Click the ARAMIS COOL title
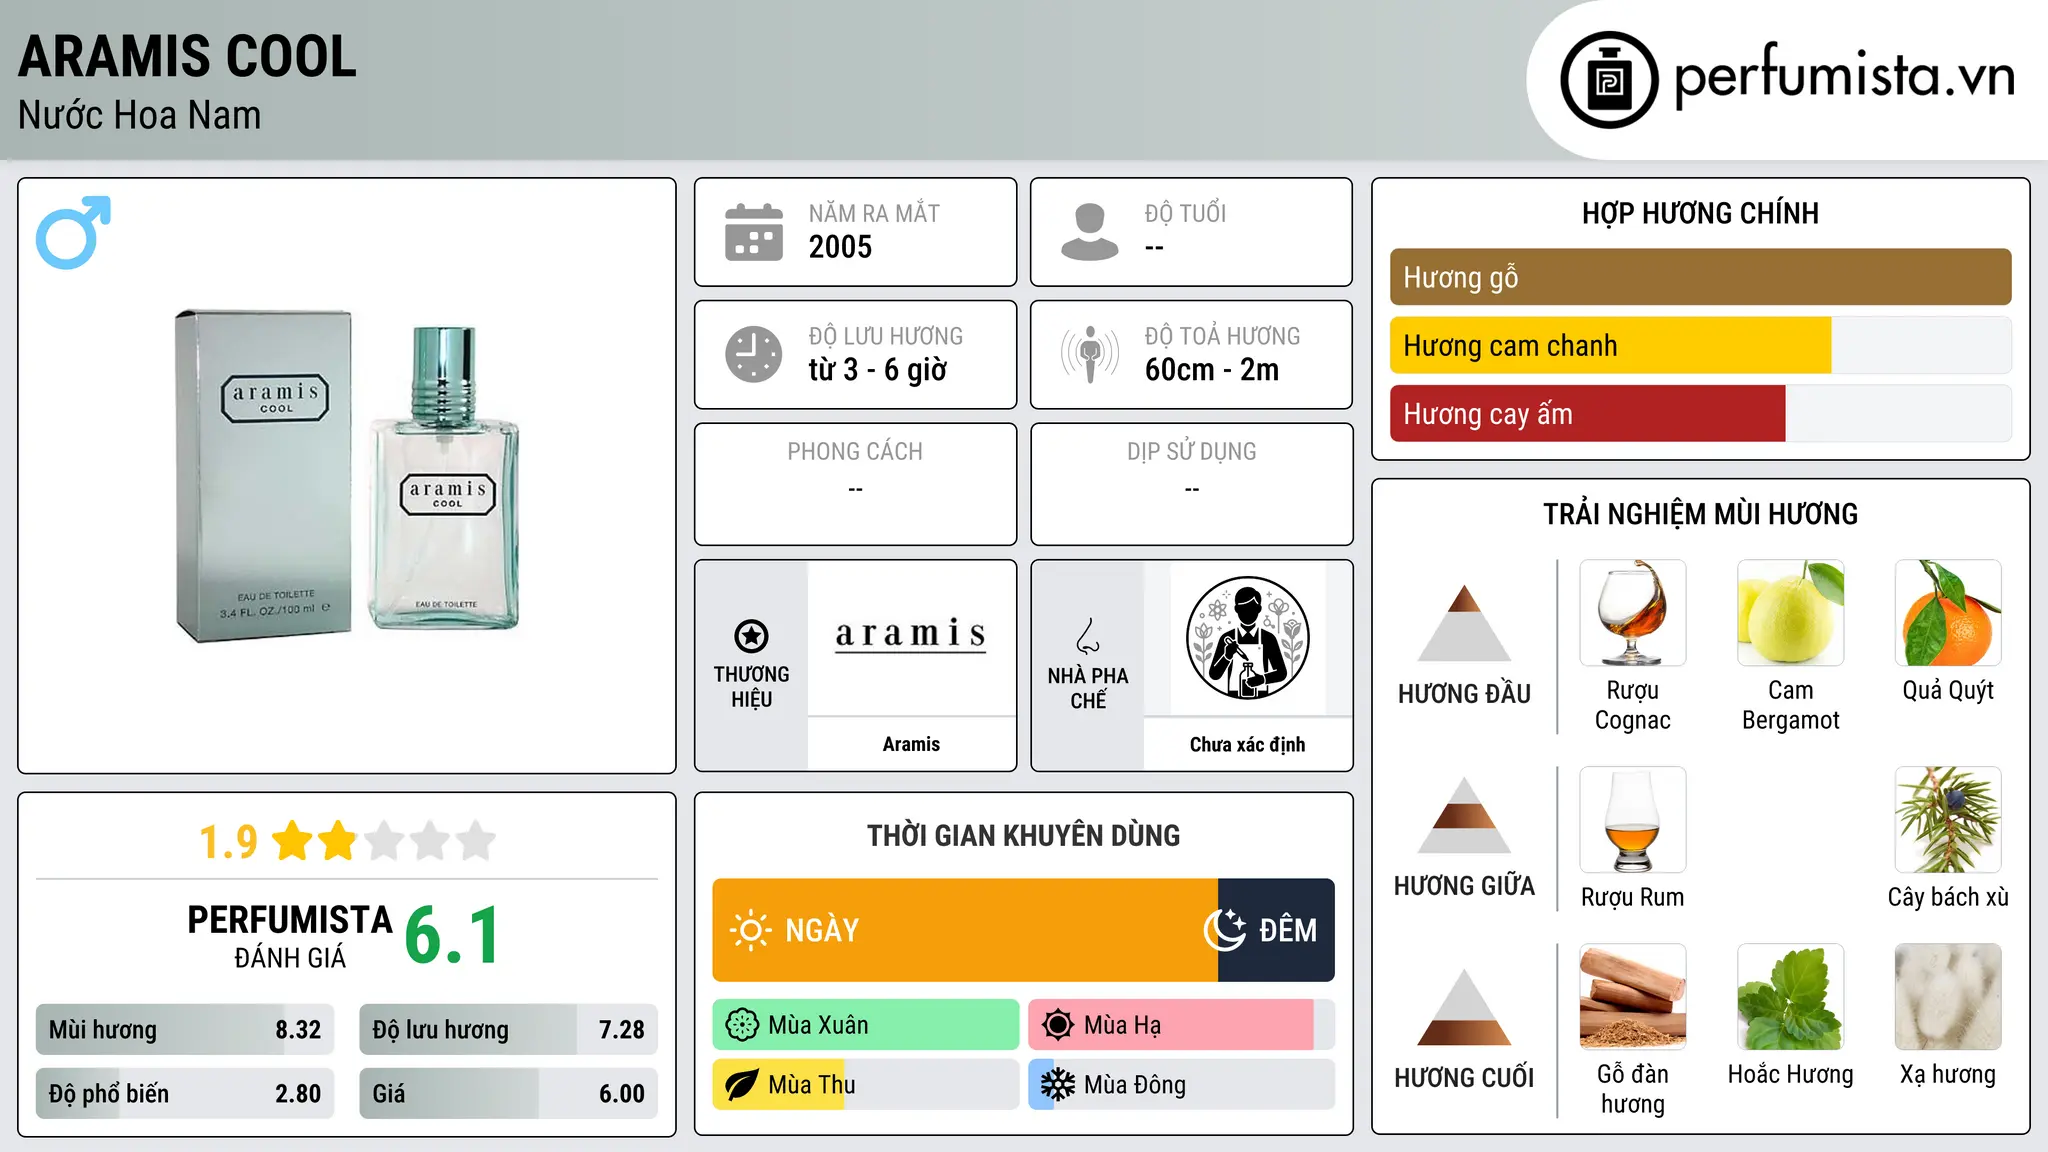Image resolution: width=2048 pixels, height=1152 pixels. [187, 56]
